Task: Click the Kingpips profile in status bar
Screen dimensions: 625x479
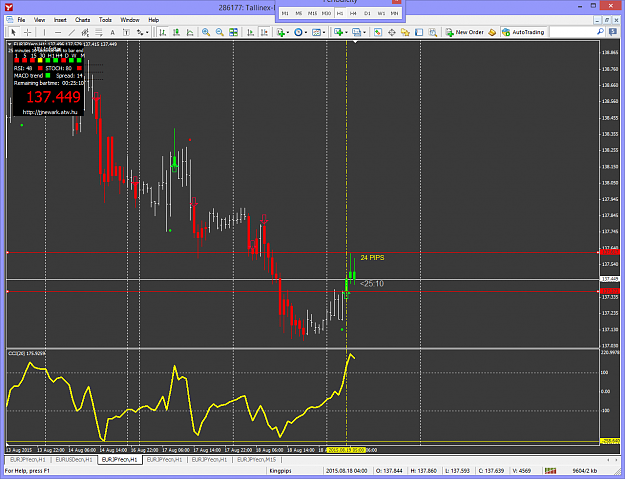Action: [281, 471]
